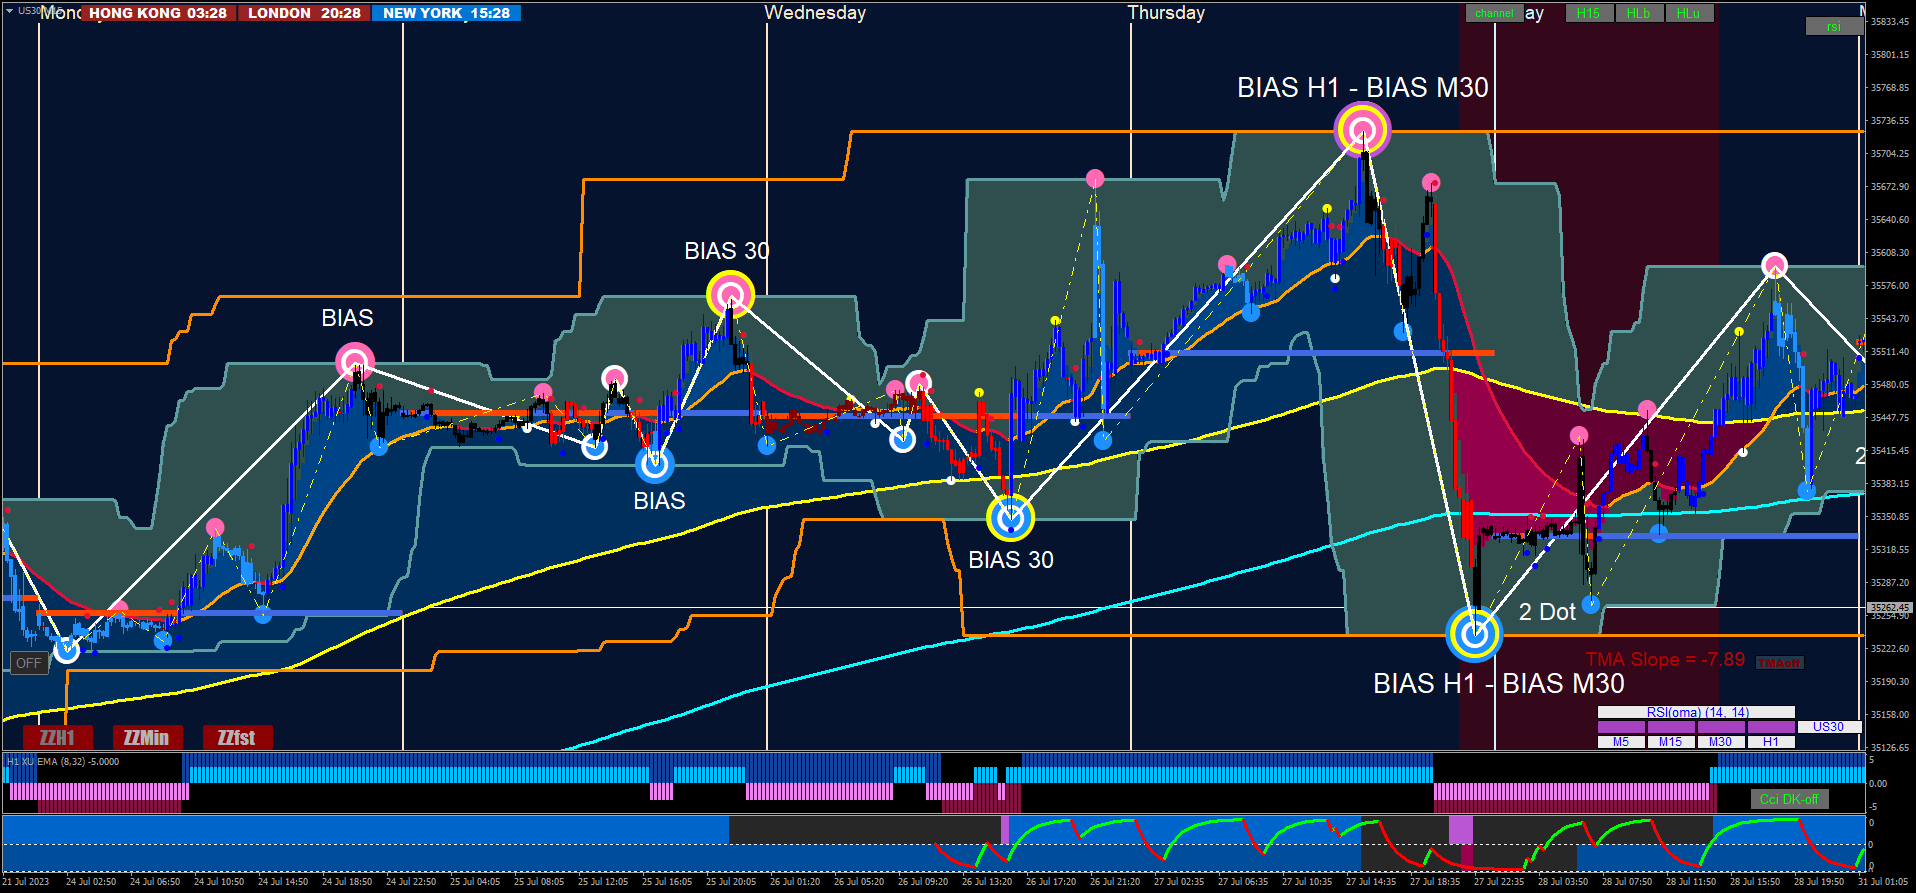This screenshot has height=893, width=1916.
Task: Click the US30 symbol label
Action: [1828, 727]
